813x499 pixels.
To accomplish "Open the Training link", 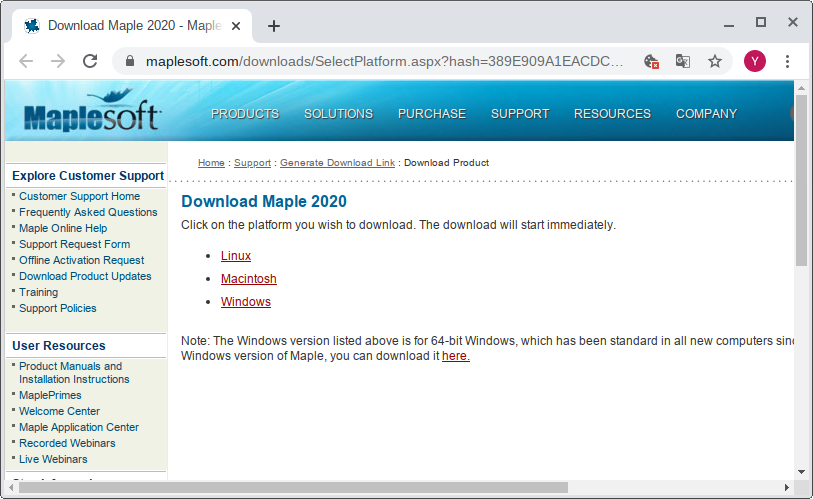I will click(x=38, y=293).
